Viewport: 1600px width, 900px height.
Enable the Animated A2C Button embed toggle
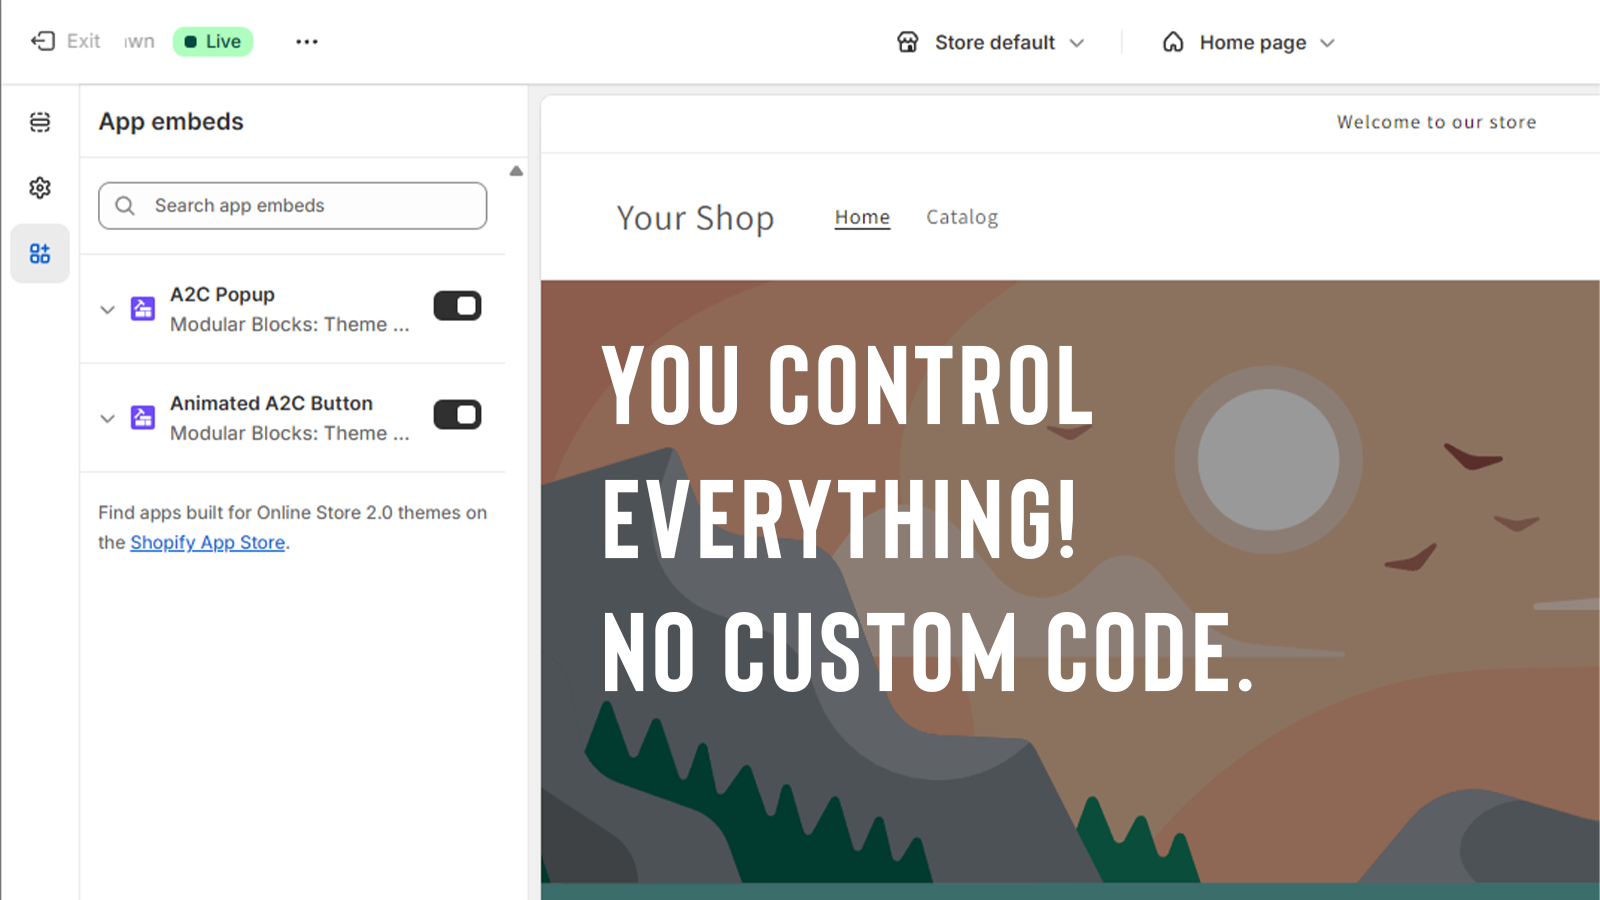(x=457, y=414)
